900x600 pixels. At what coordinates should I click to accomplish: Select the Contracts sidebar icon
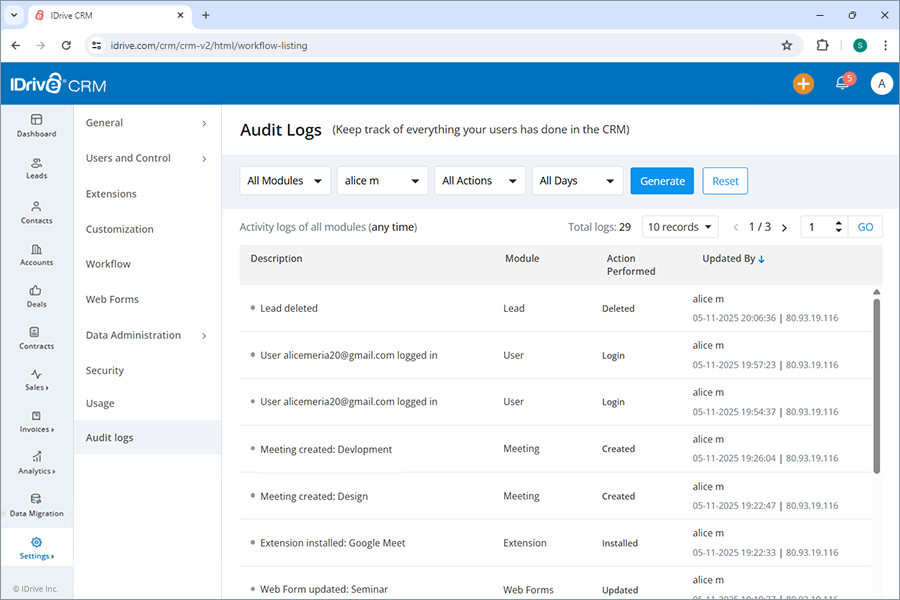click(36, 340)
